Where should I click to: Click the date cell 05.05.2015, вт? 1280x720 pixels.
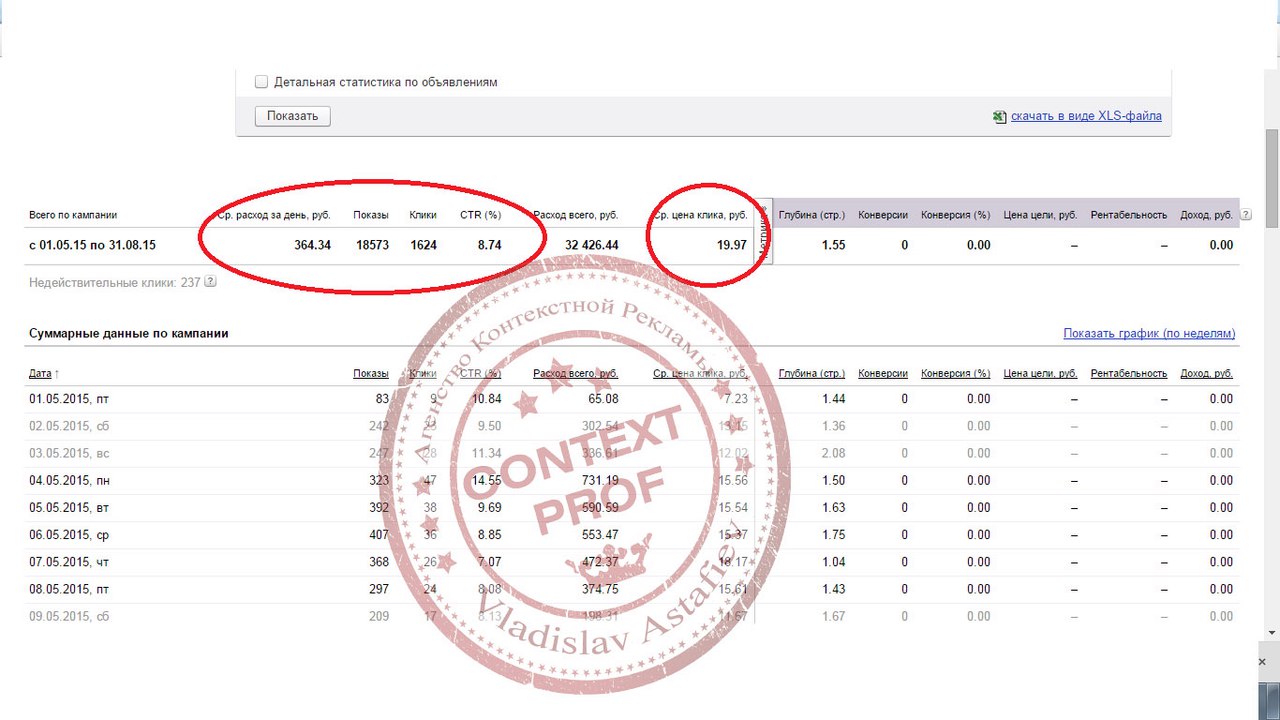(68, 508)
